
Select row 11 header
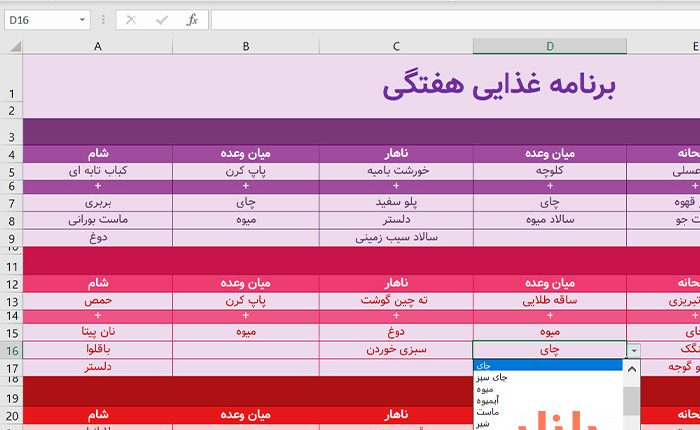[11, 263]
